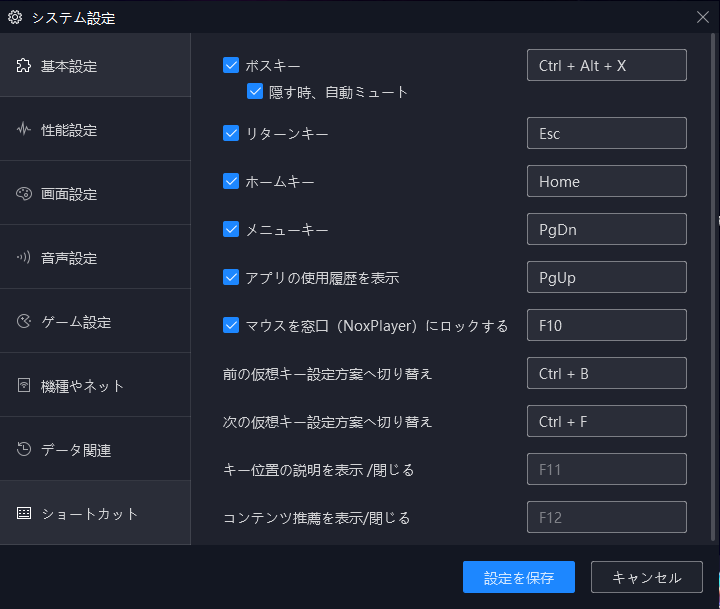Image resolution: width=720 pixels, height=609 pixels.
Task: Click the ゲーム設定 icon in sidebar
Action: pyautogui.click(x=23, y=321)
